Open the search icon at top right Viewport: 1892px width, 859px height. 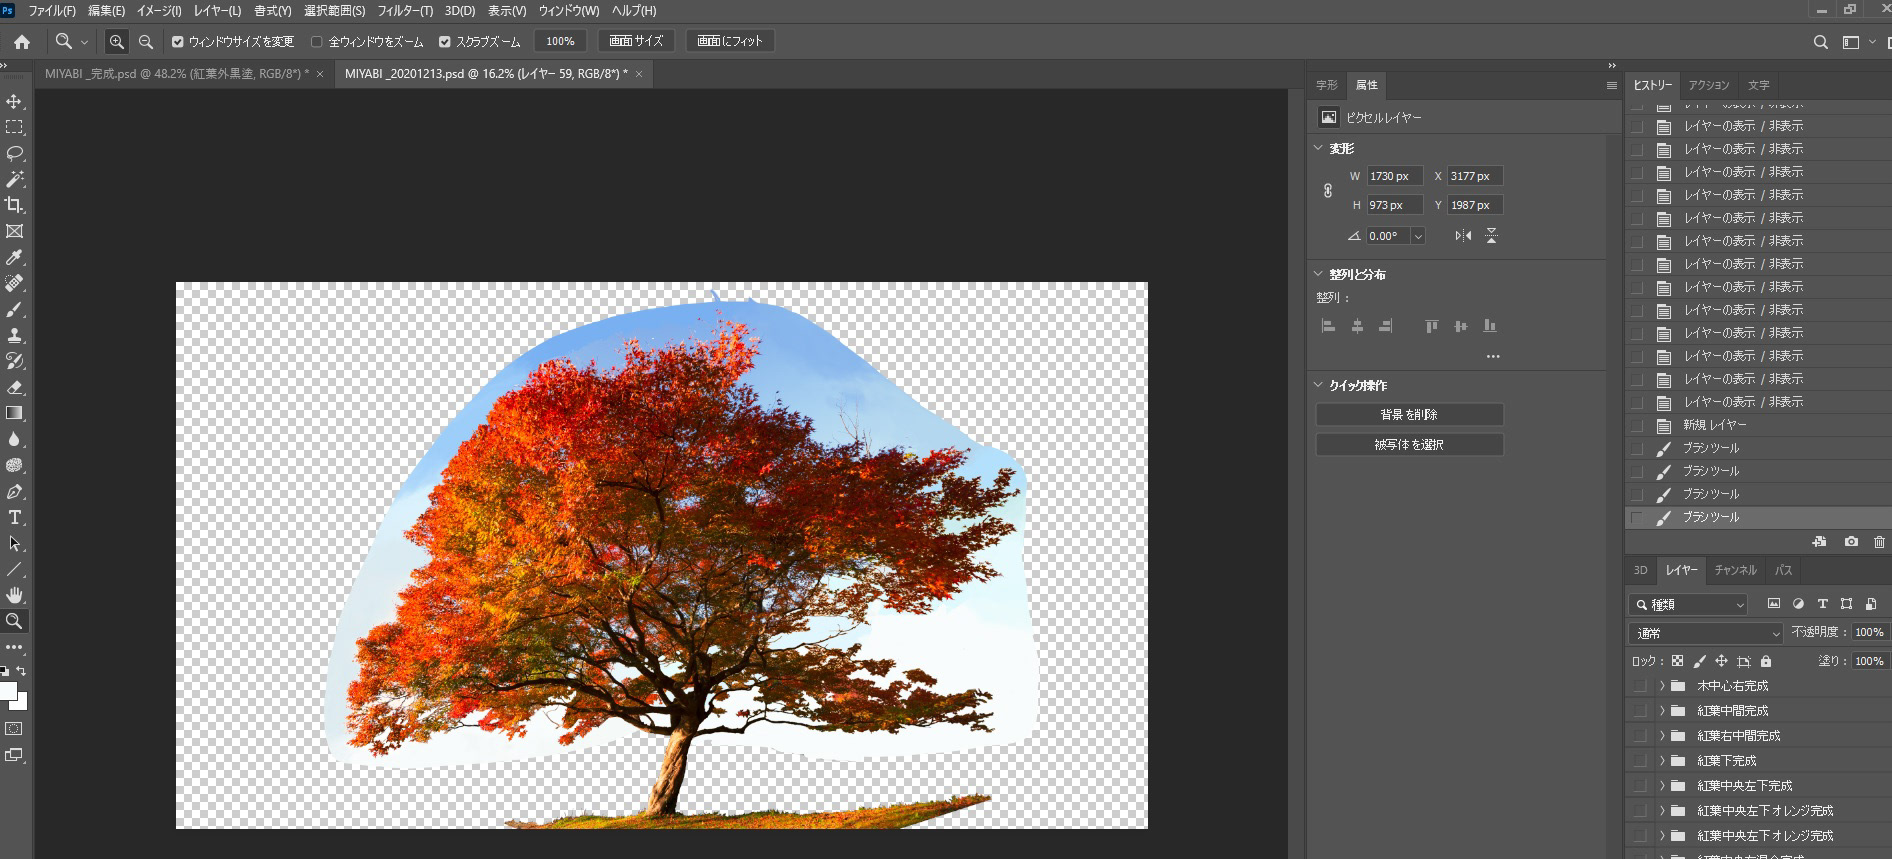click(x=1820, y=42)
